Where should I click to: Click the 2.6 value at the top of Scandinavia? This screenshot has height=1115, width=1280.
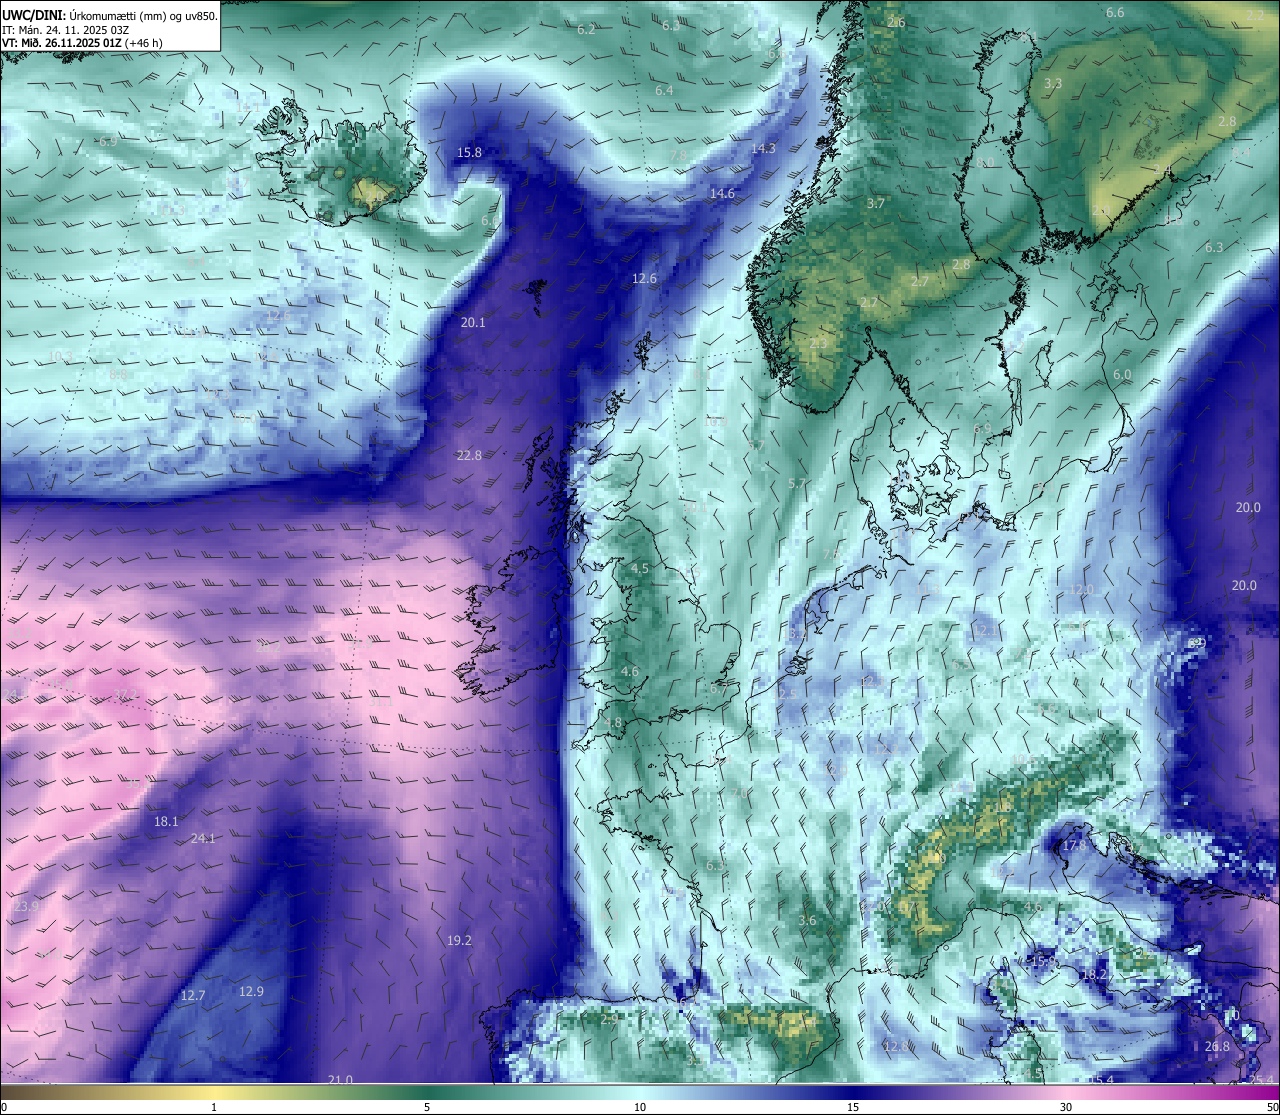pos(896,22)
